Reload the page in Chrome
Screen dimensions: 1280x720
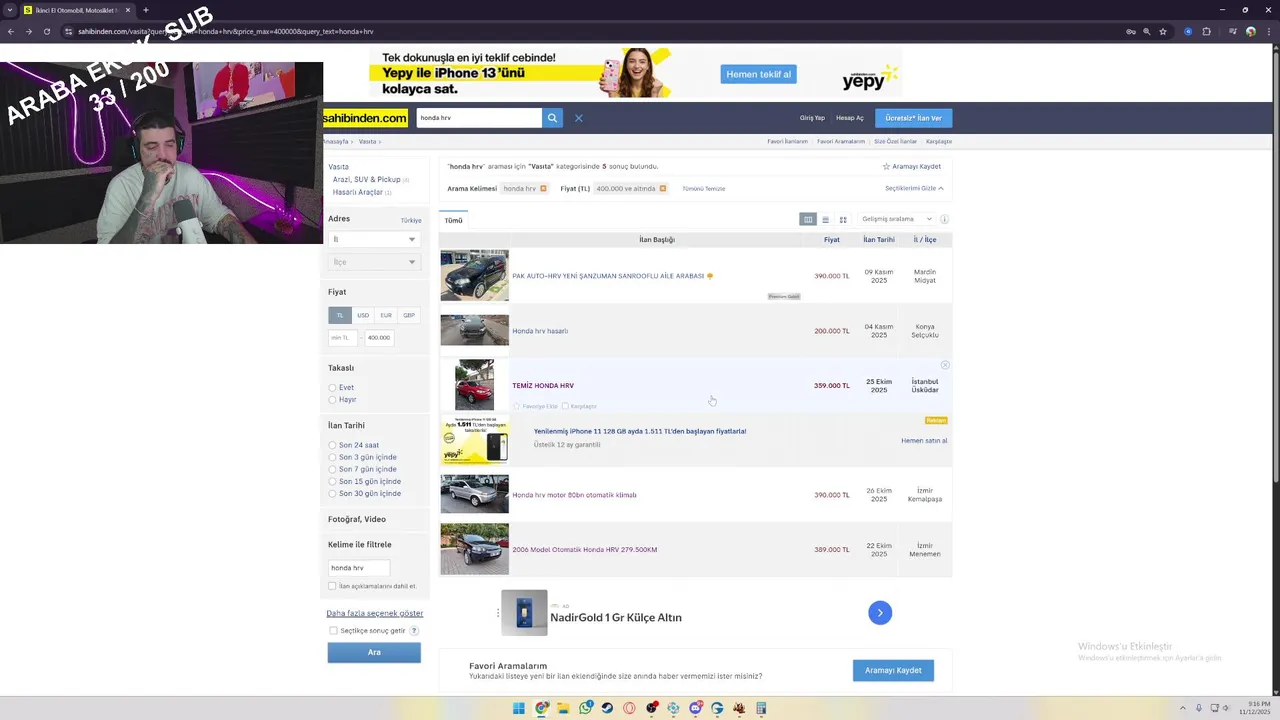46,31
